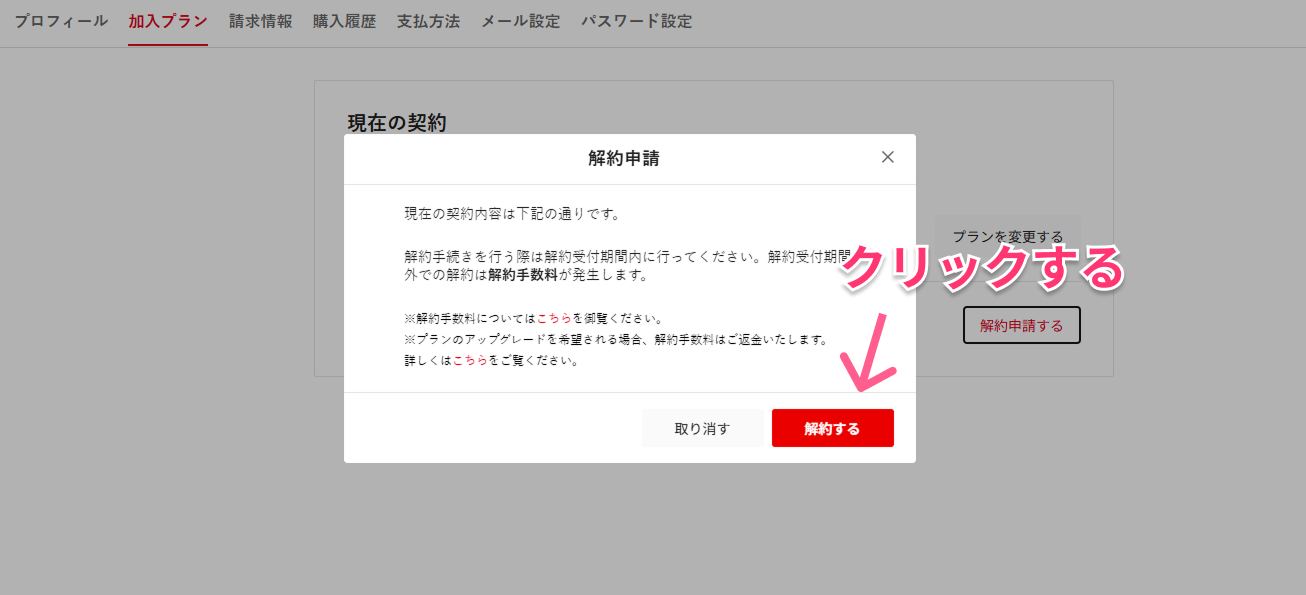
Task: Open こちら link about 解約手数料 details
Action: (x=555, y=318)
